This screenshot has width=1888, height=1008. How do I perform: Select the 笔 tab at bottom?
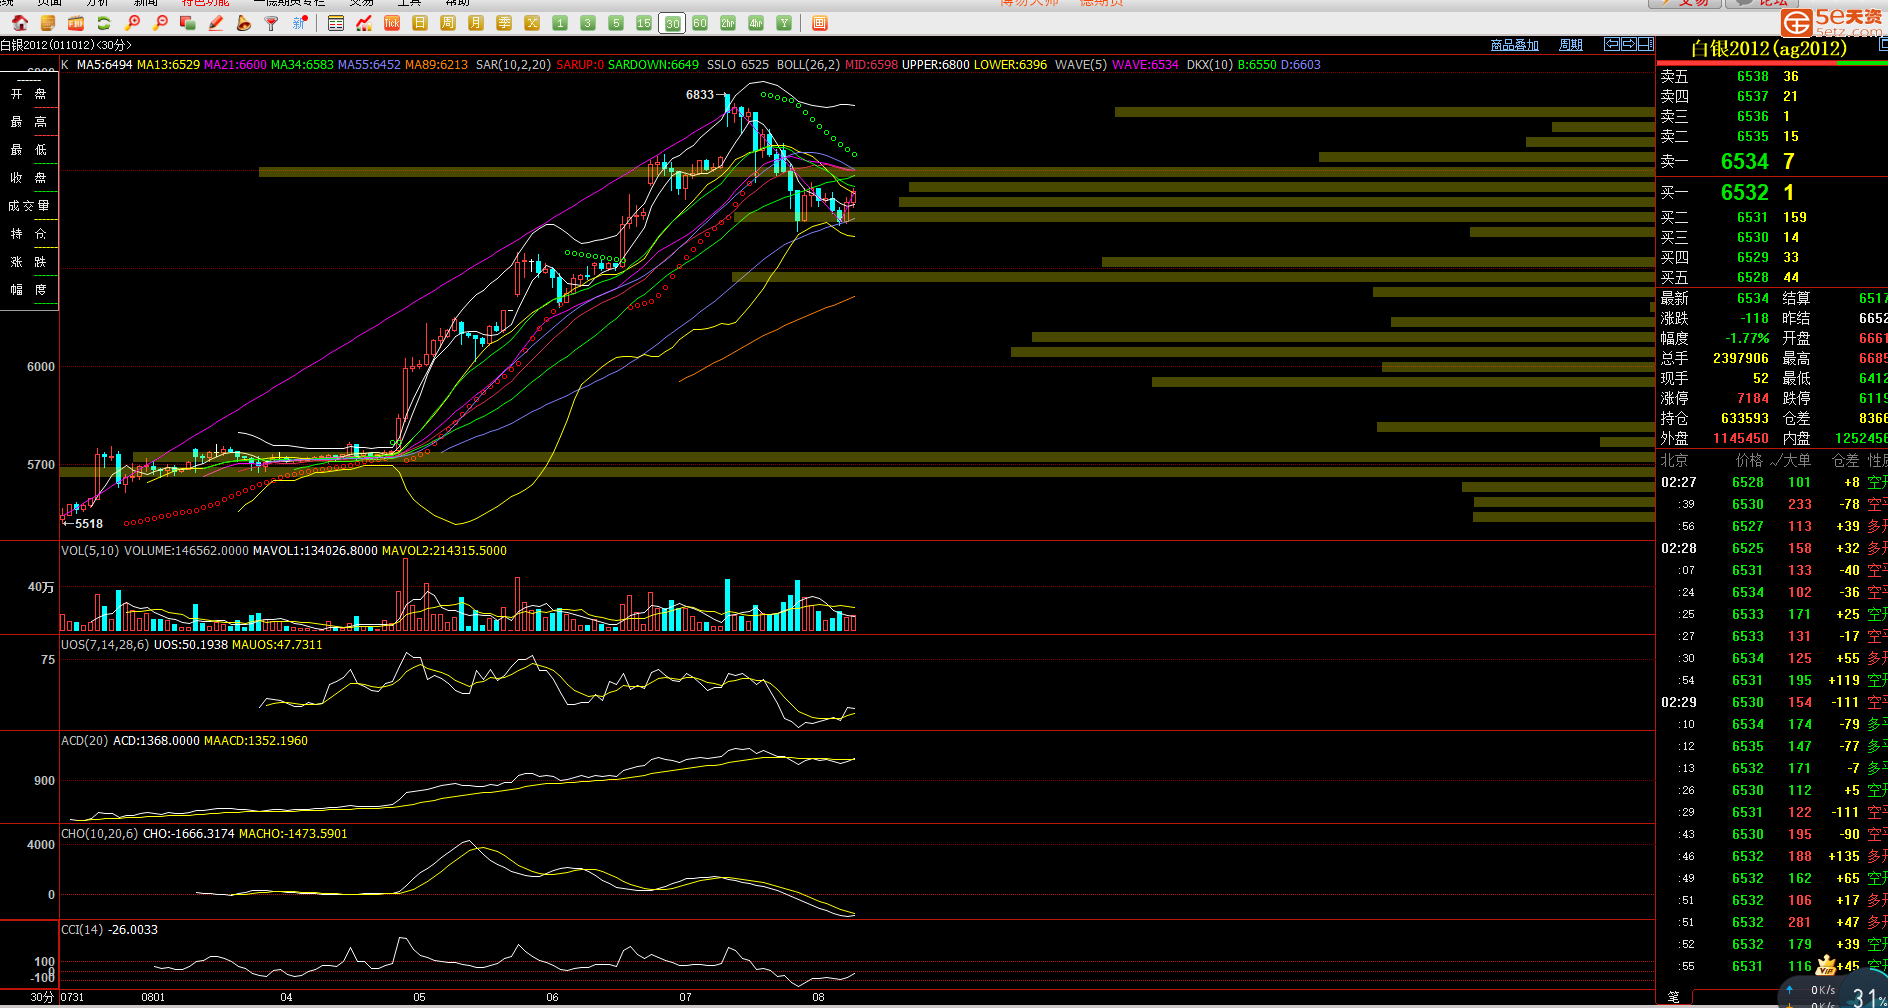click(1673, 997)
